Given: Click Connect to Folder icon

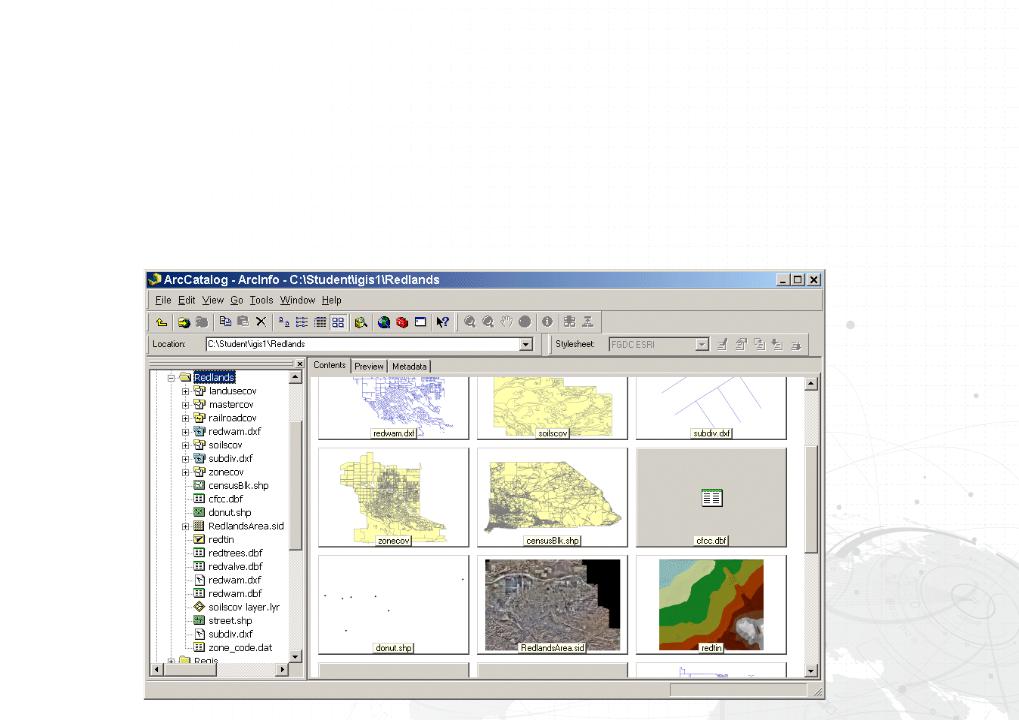Looking at the screenshot, I should pos(184,322).
